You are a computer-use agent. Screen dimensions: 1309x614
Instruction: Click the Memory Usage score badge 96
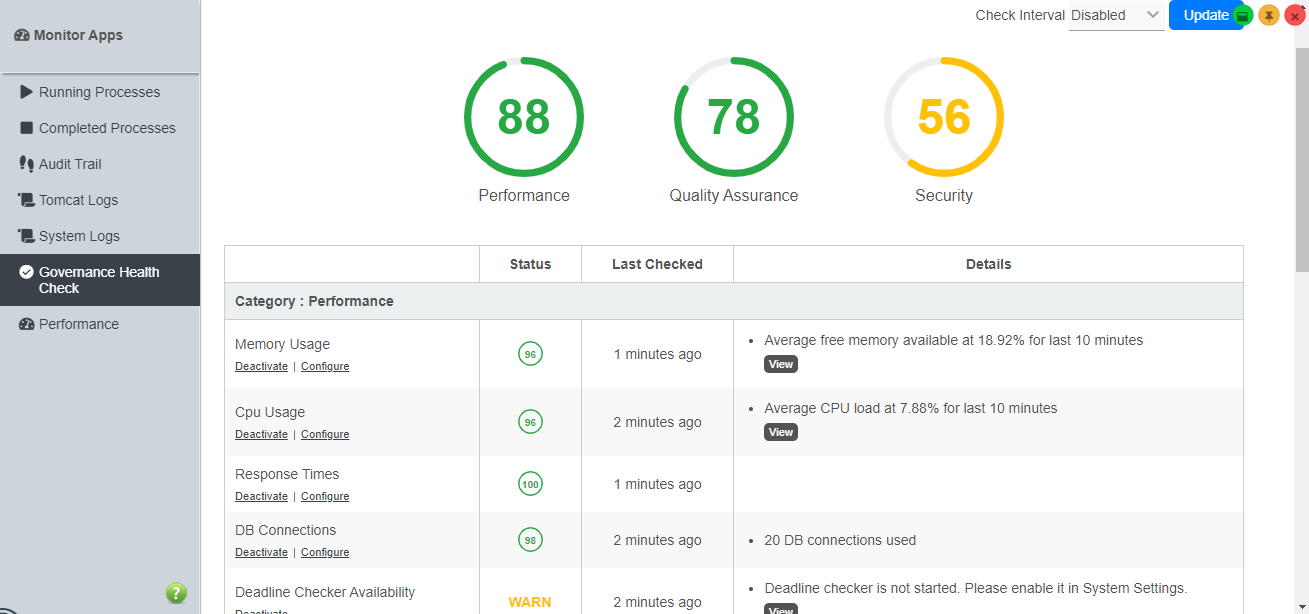[530, 354]
